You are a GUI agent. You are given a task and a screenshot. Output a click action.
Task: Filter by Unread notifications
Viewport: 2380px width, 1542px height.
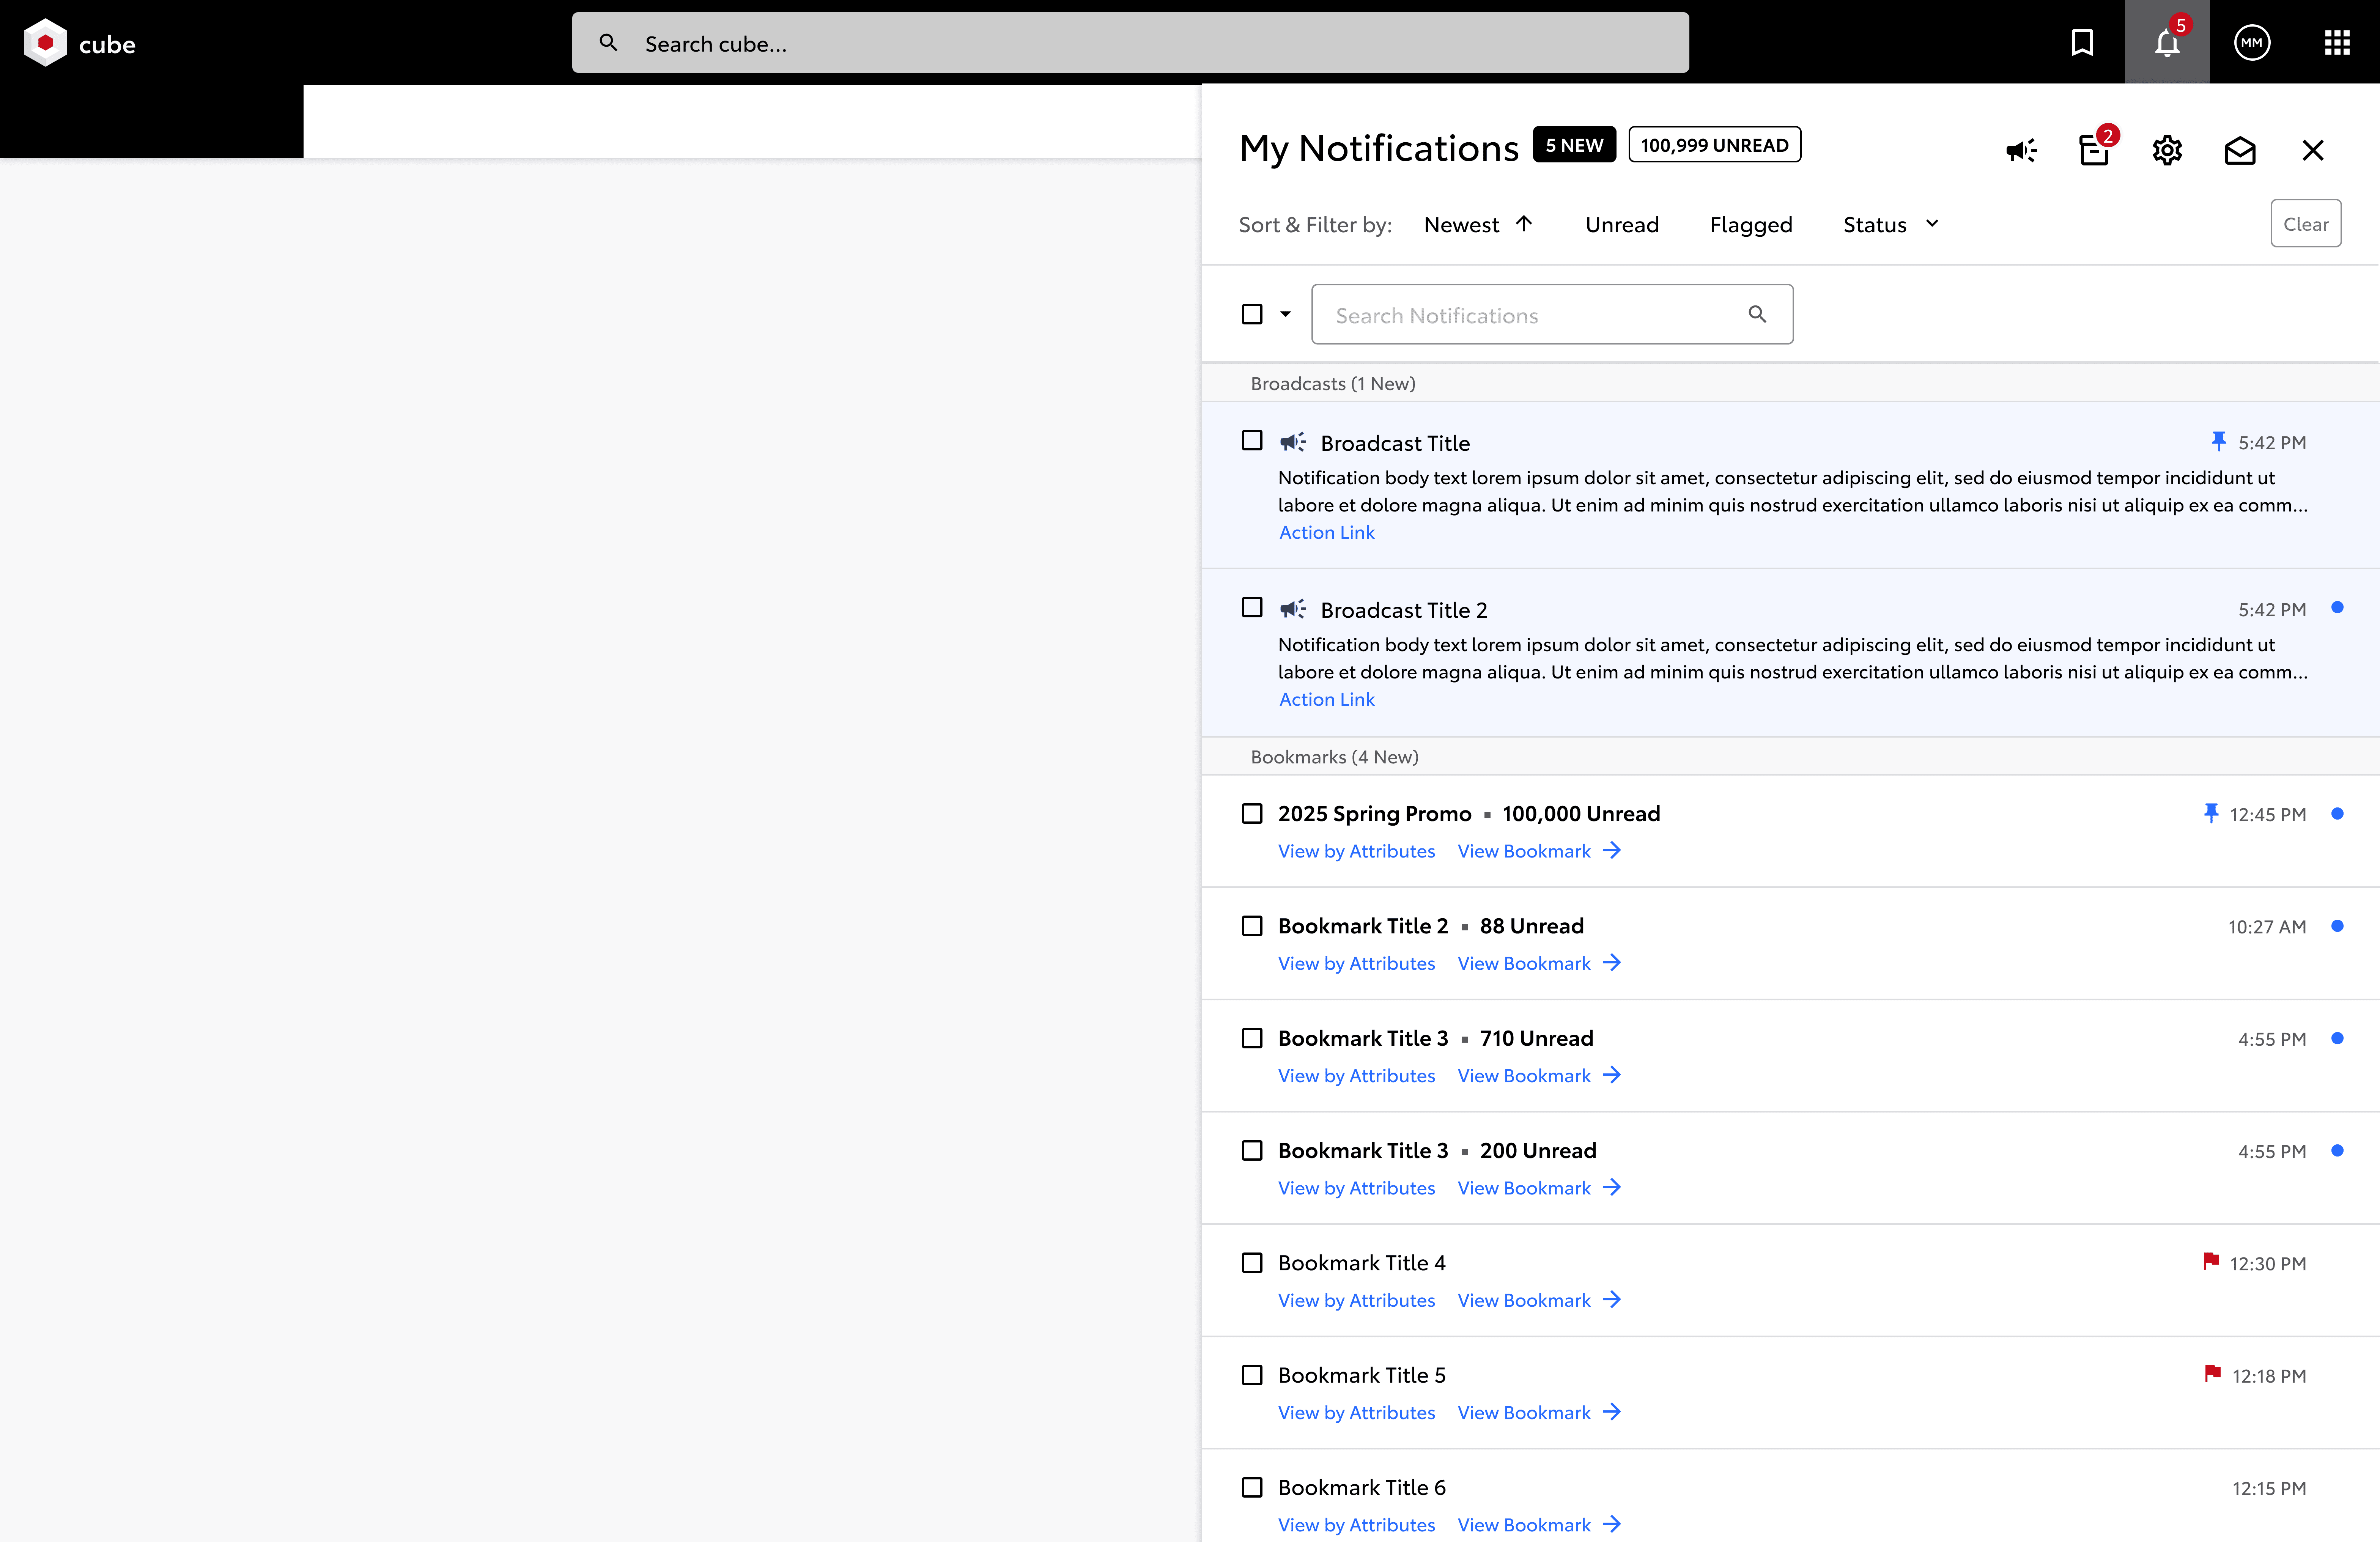[x=1622, y=225]
